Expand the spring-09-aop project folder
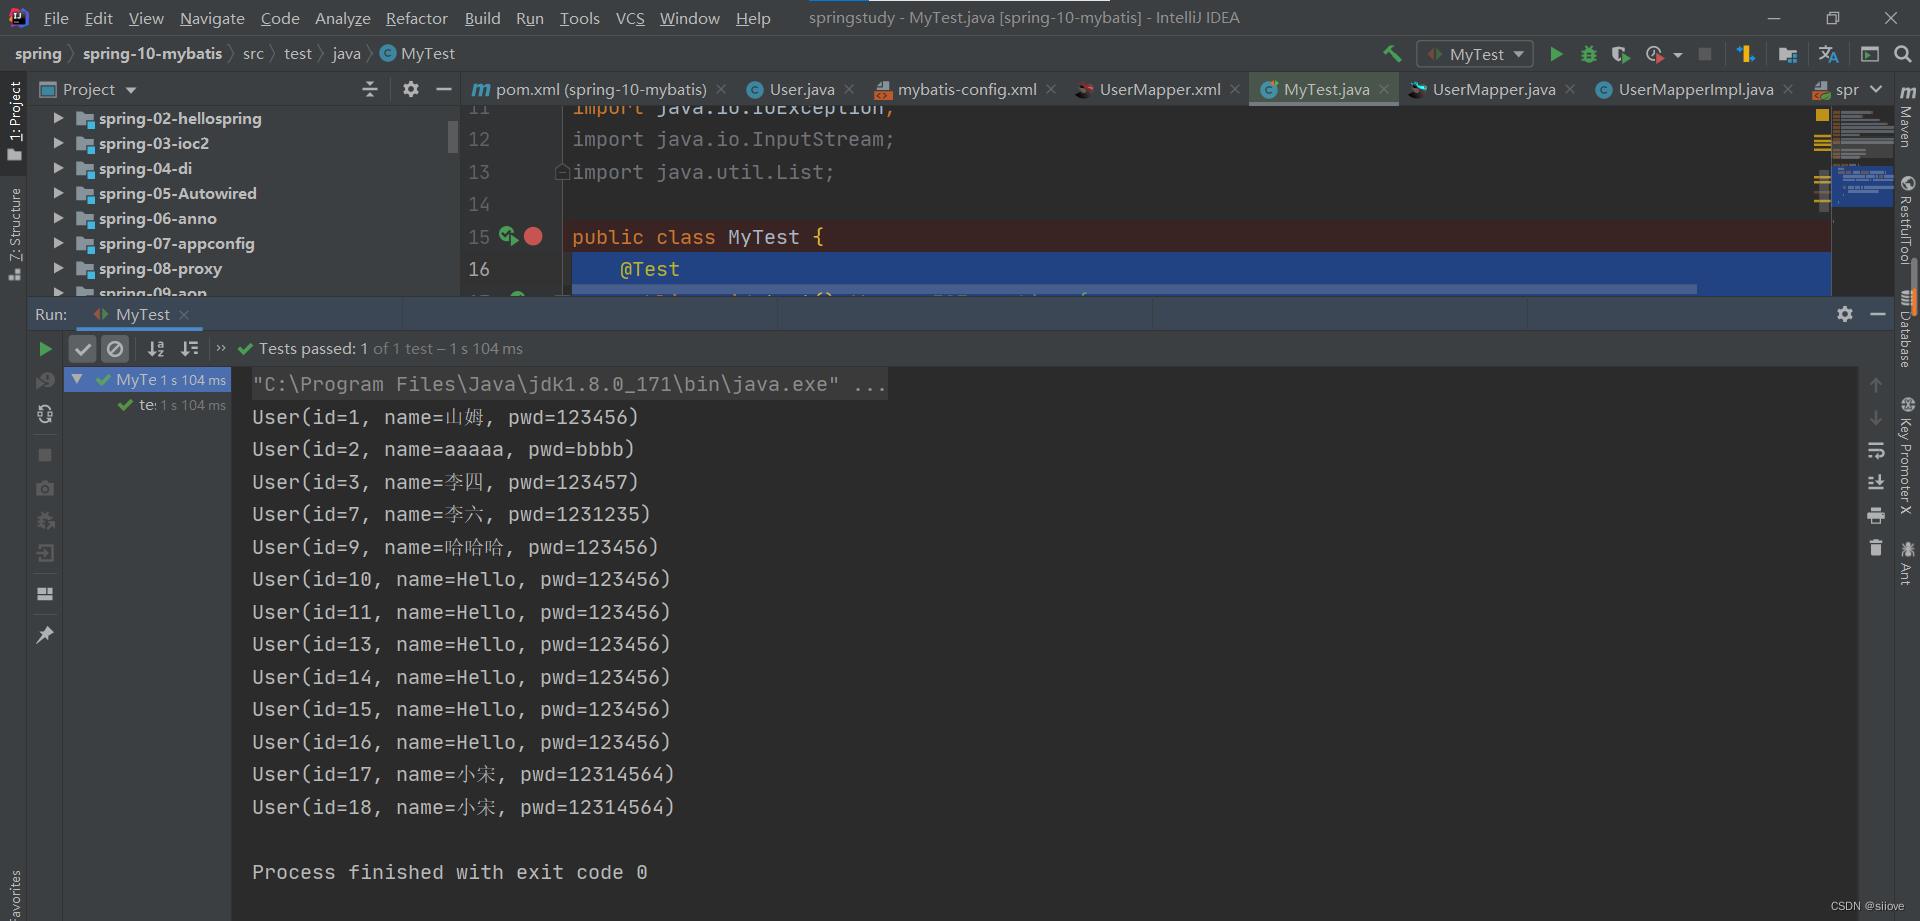The image size is (1920, 921). point(58,291)
